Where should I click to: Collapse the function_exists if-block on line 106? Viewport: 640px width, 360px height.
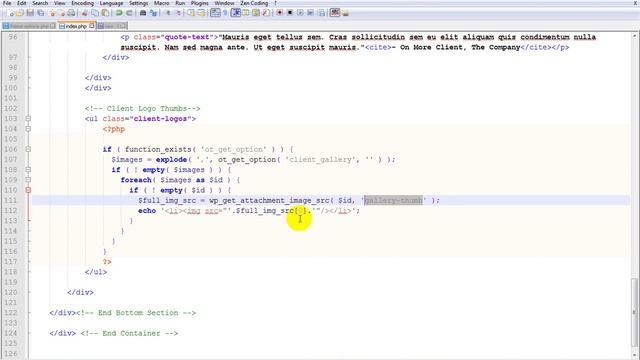(28, 149)
